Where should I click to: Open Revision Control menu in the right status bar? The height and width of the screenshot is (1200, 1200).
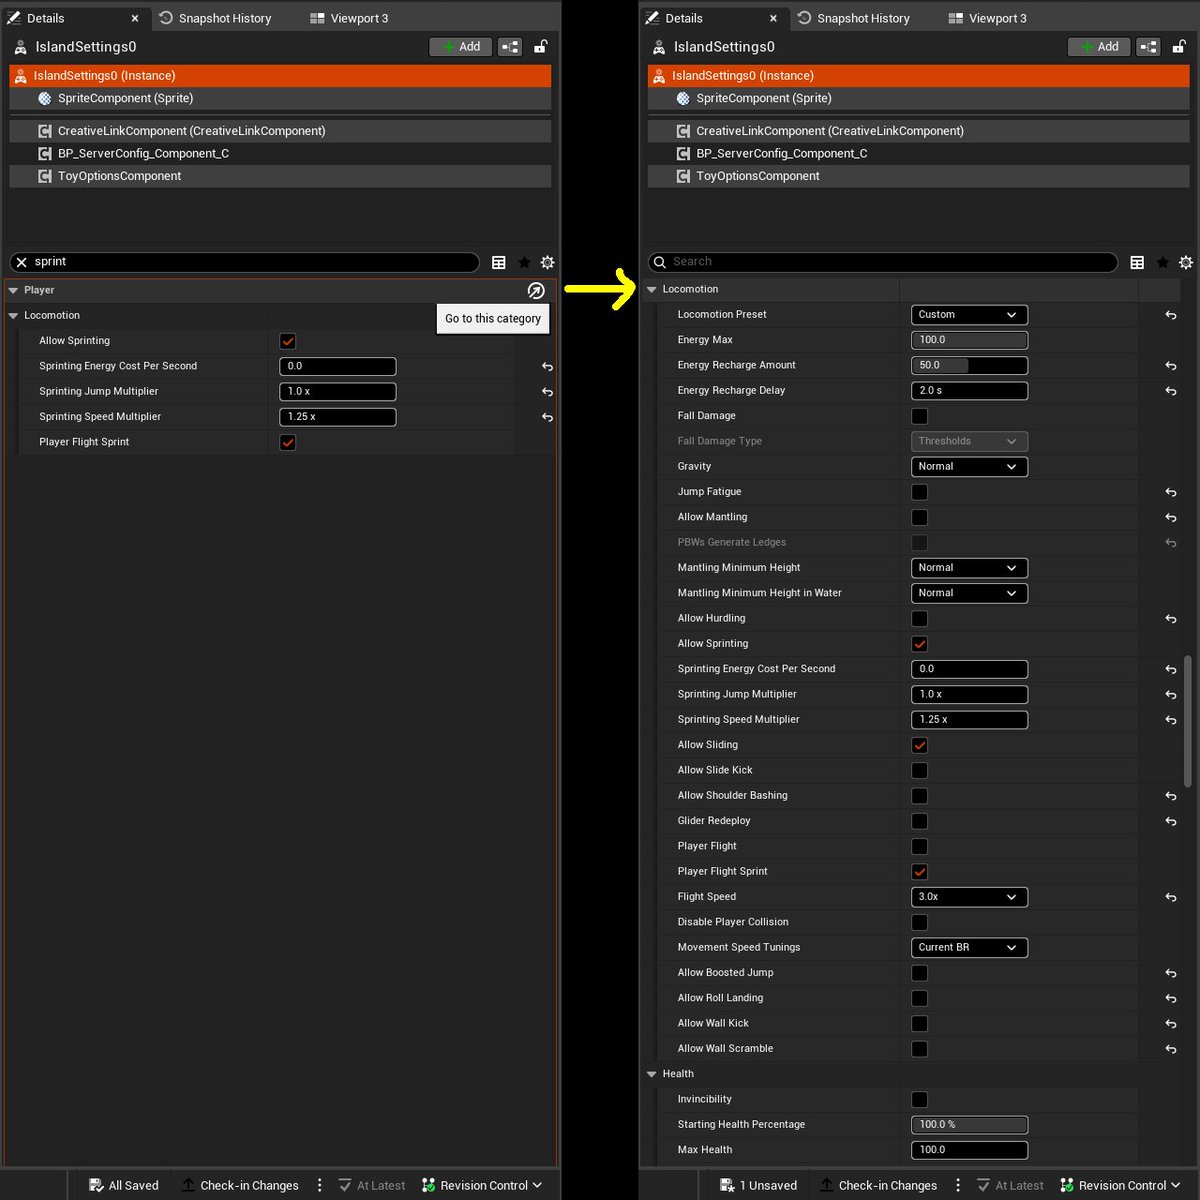click(1121, 1186)
